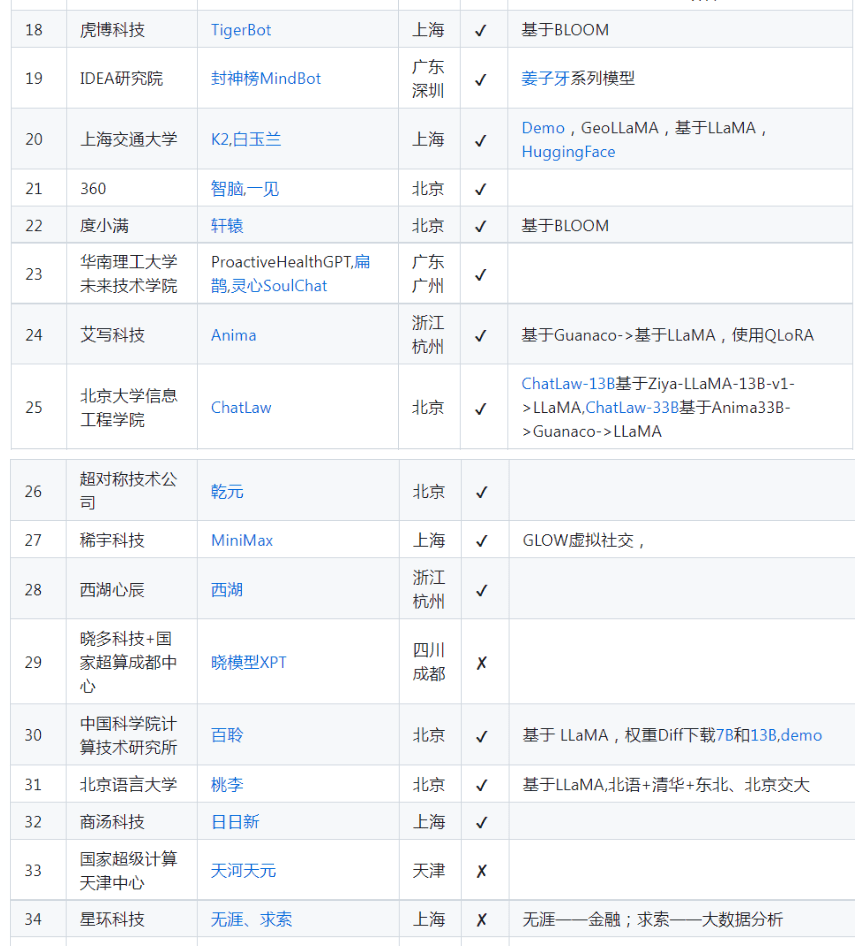Open the TigerBot link
This screenshot has height=946, width=866.
241,30
